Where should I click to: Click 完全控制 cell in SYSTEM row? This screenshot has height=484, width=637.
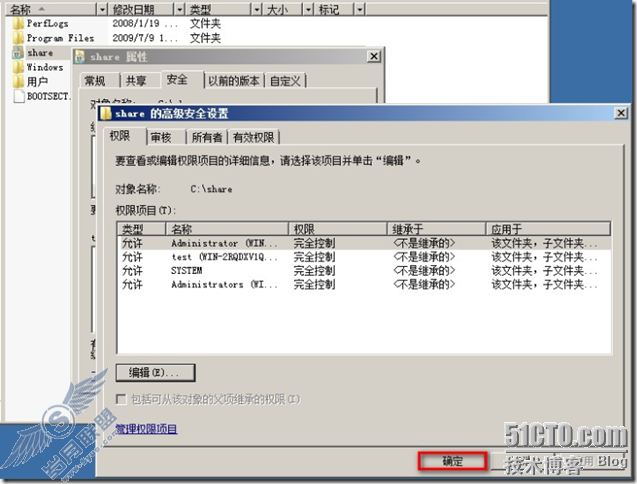(x=314, y=271)
